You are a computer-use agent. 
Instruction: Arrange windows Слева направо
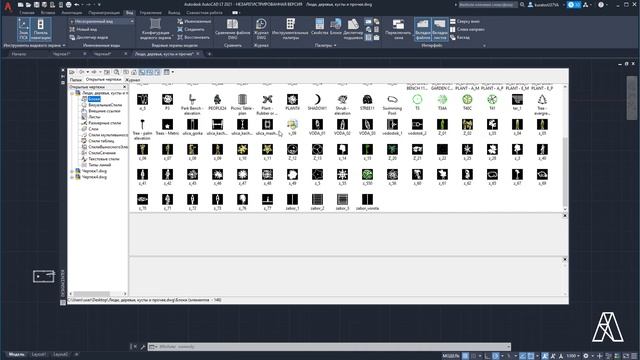click(x=467, y=29)
